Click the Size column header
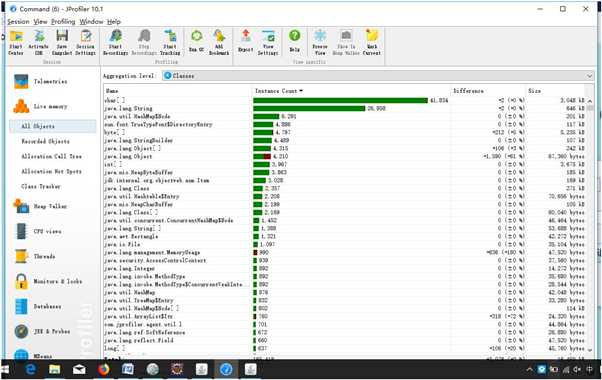Image resolution: width=602 pixels, height=380 pixels. point(555,91)
